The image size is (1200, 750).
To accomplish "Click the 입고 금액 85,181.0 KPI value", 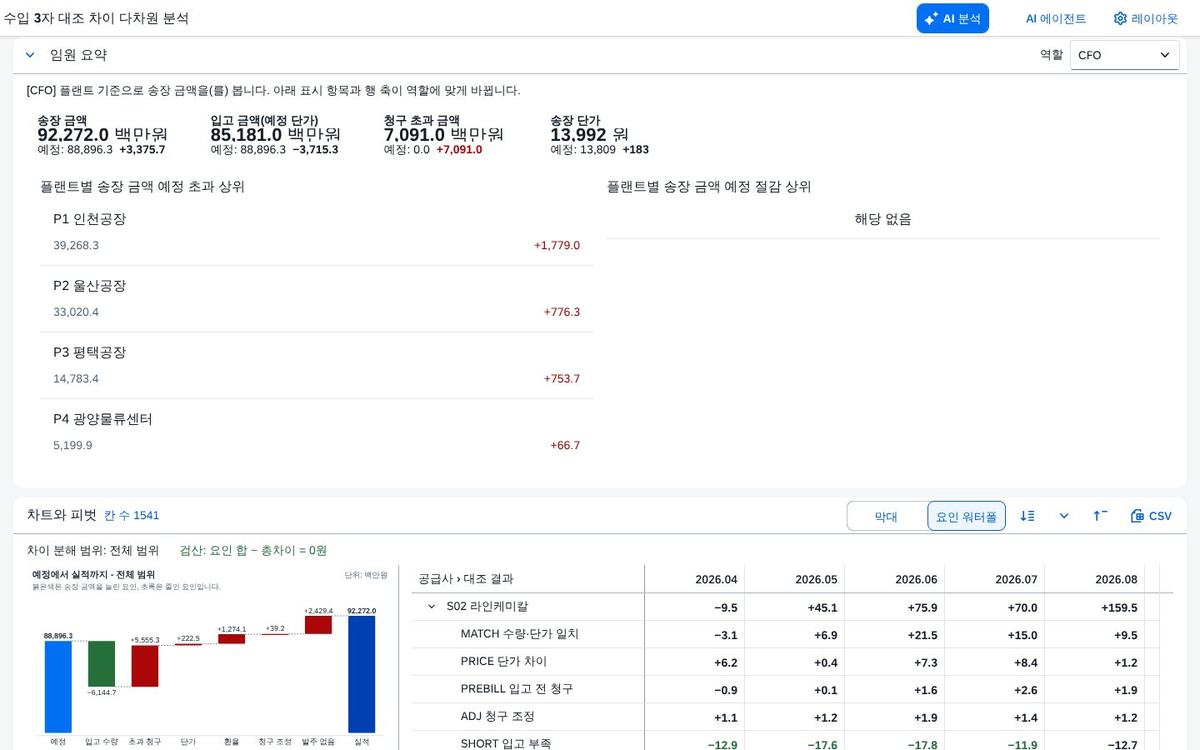I will pyautogui.click(x=275, y=134).
